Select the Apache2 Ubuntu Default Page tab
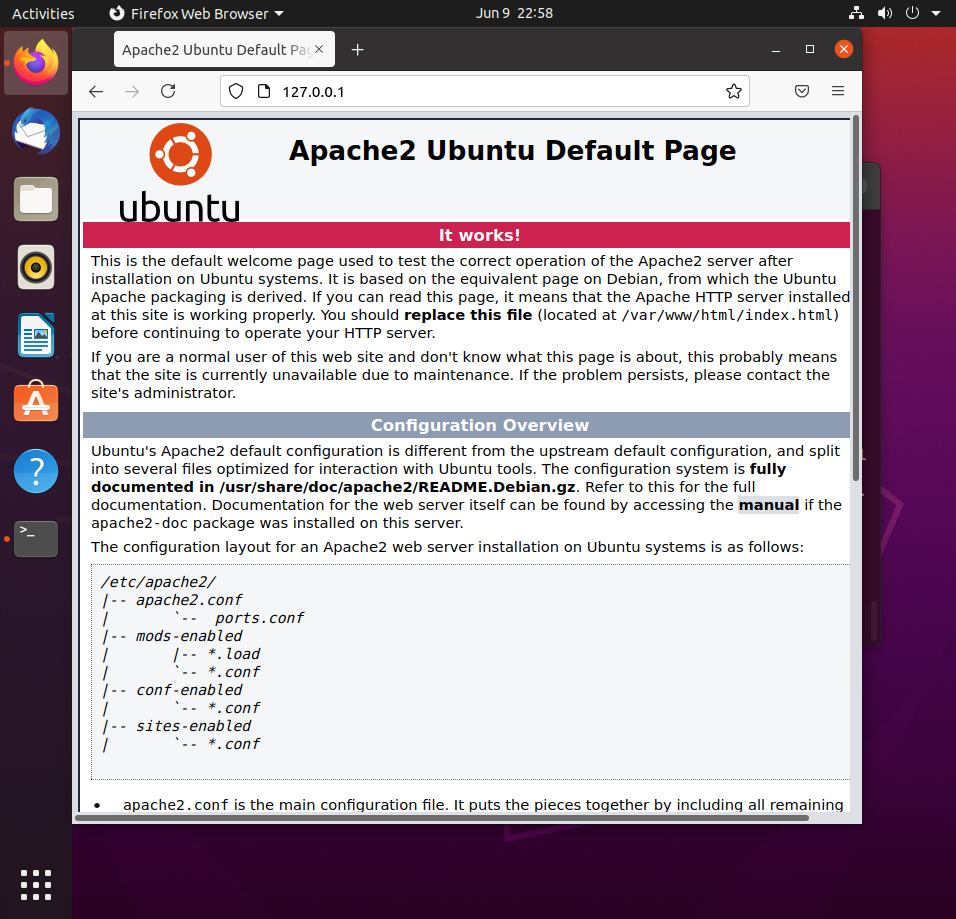Viewport: 956px width, 919px height. 224,49
